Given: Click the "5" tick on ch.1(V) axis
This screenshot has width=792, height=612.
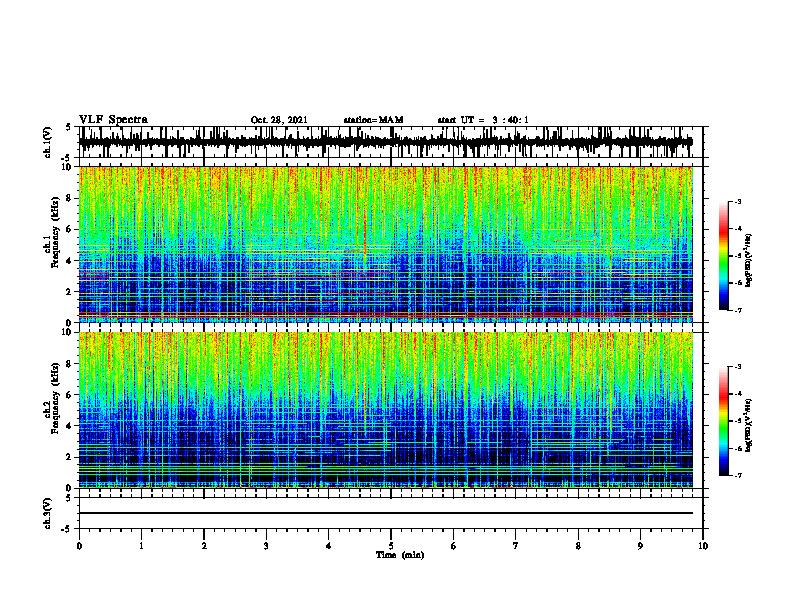Looking at the screenshot, I should coord(70,127).
